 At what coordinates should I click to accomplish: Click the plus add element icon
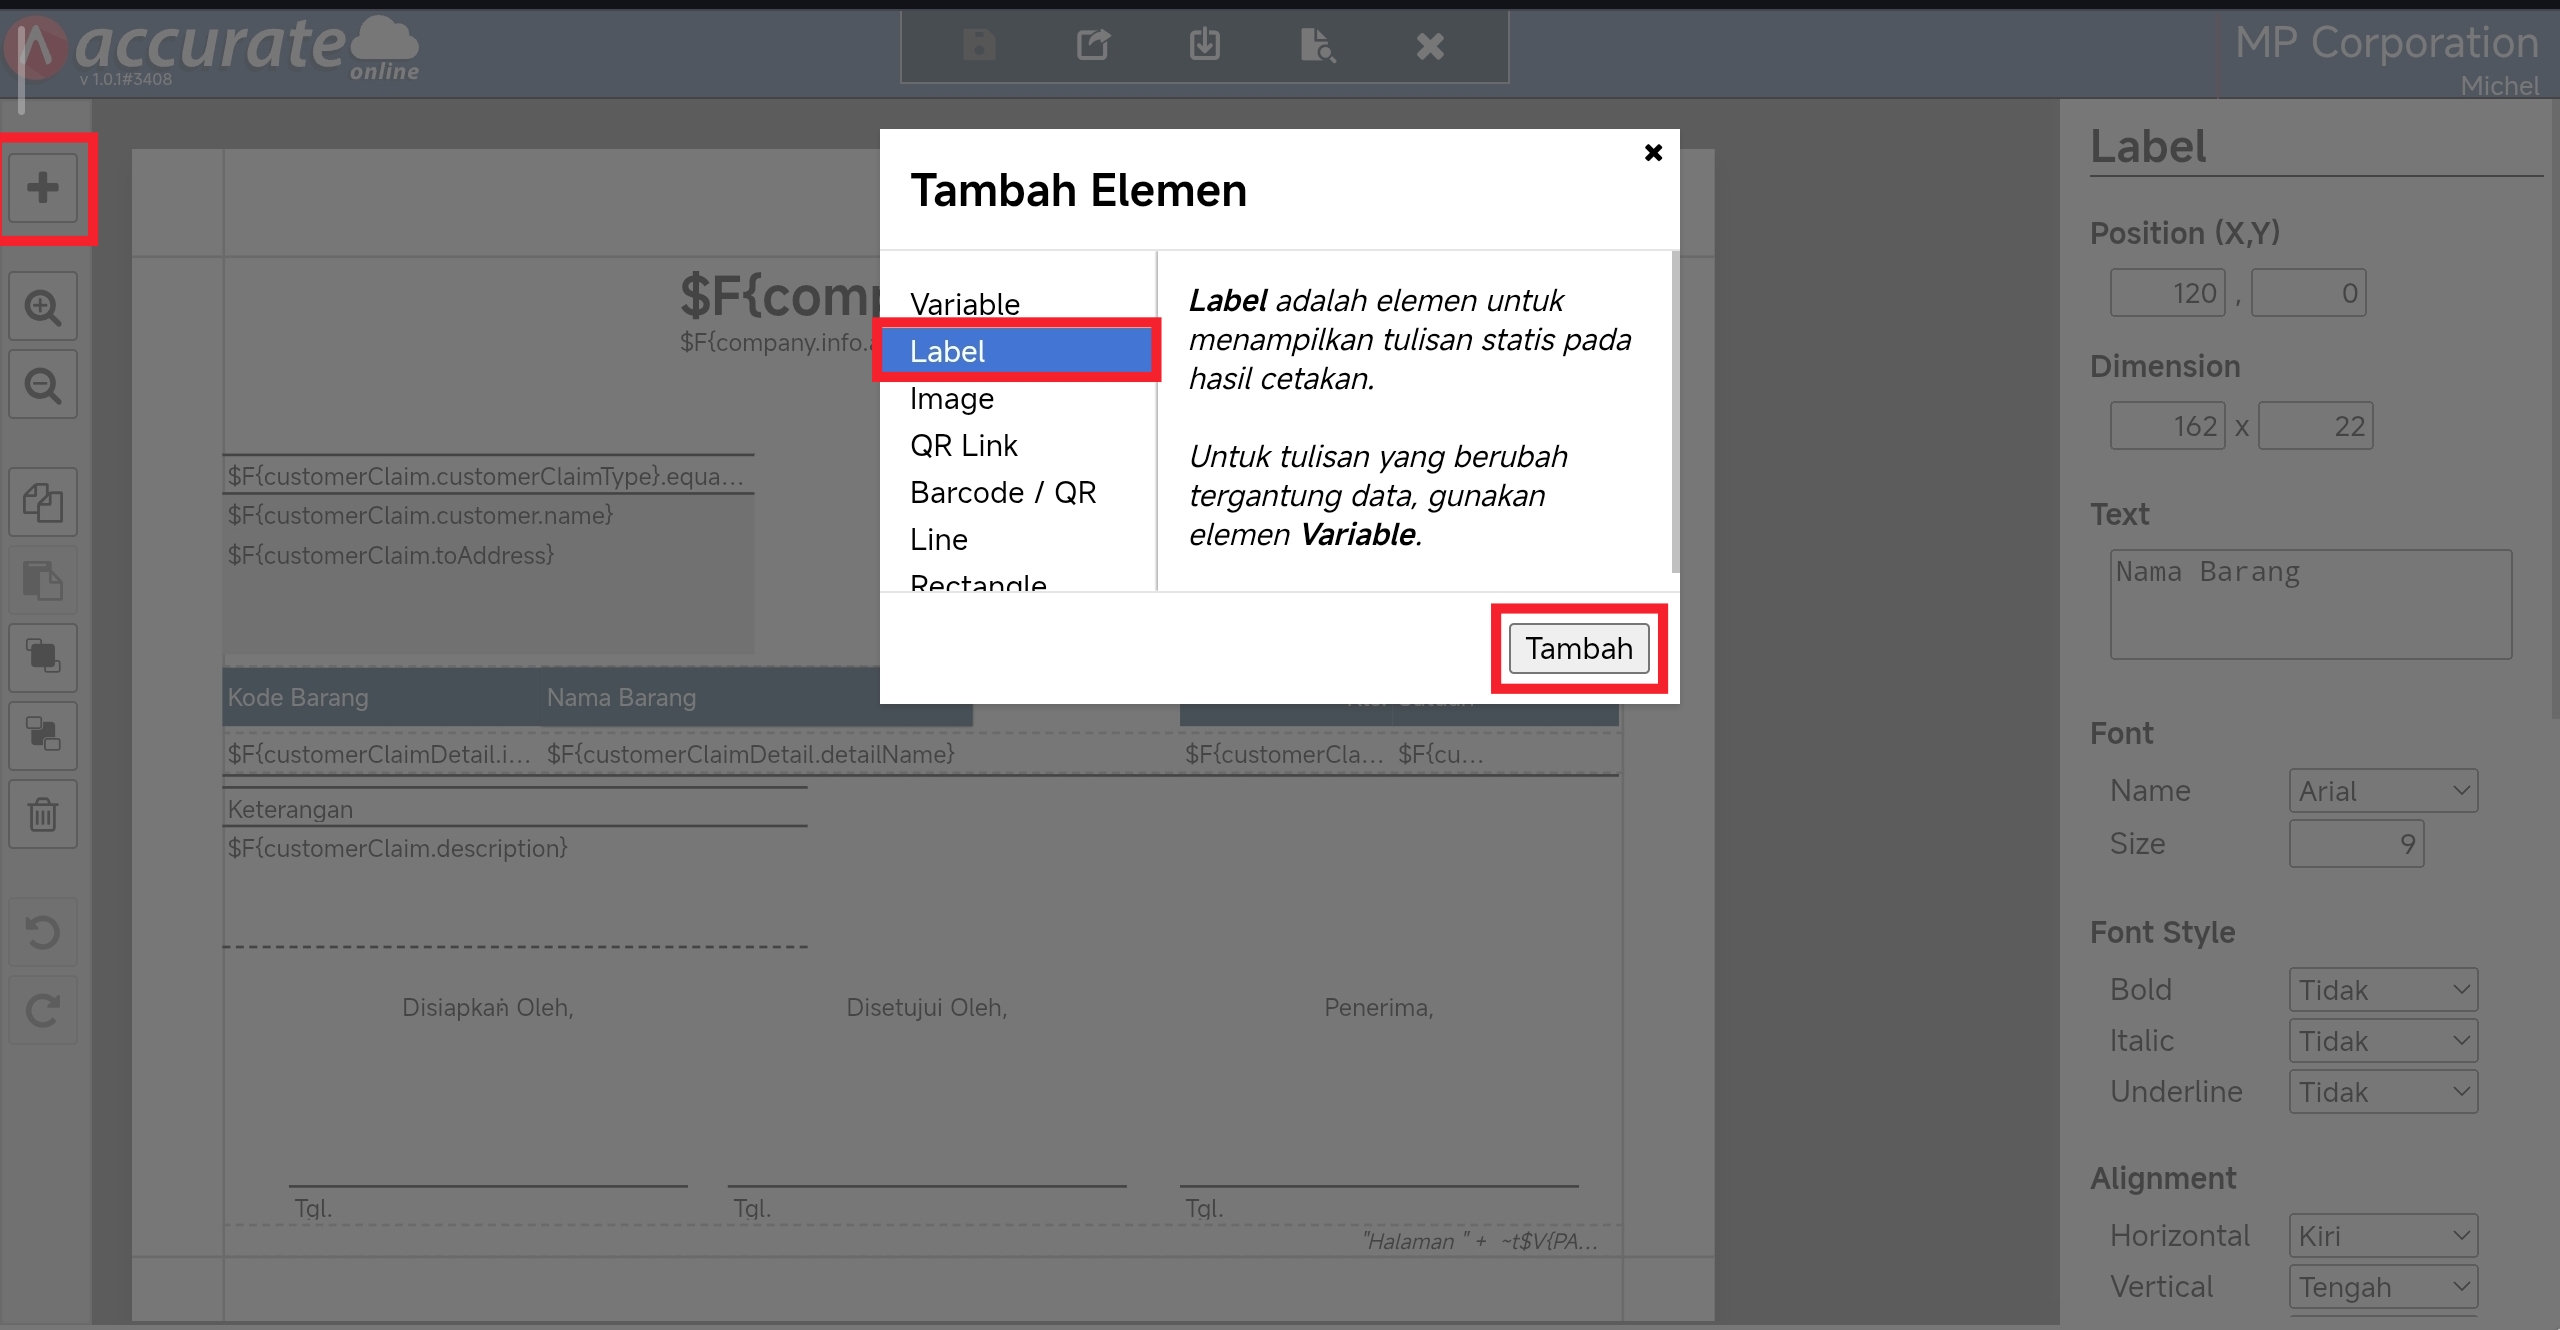[x=43, y=188]
